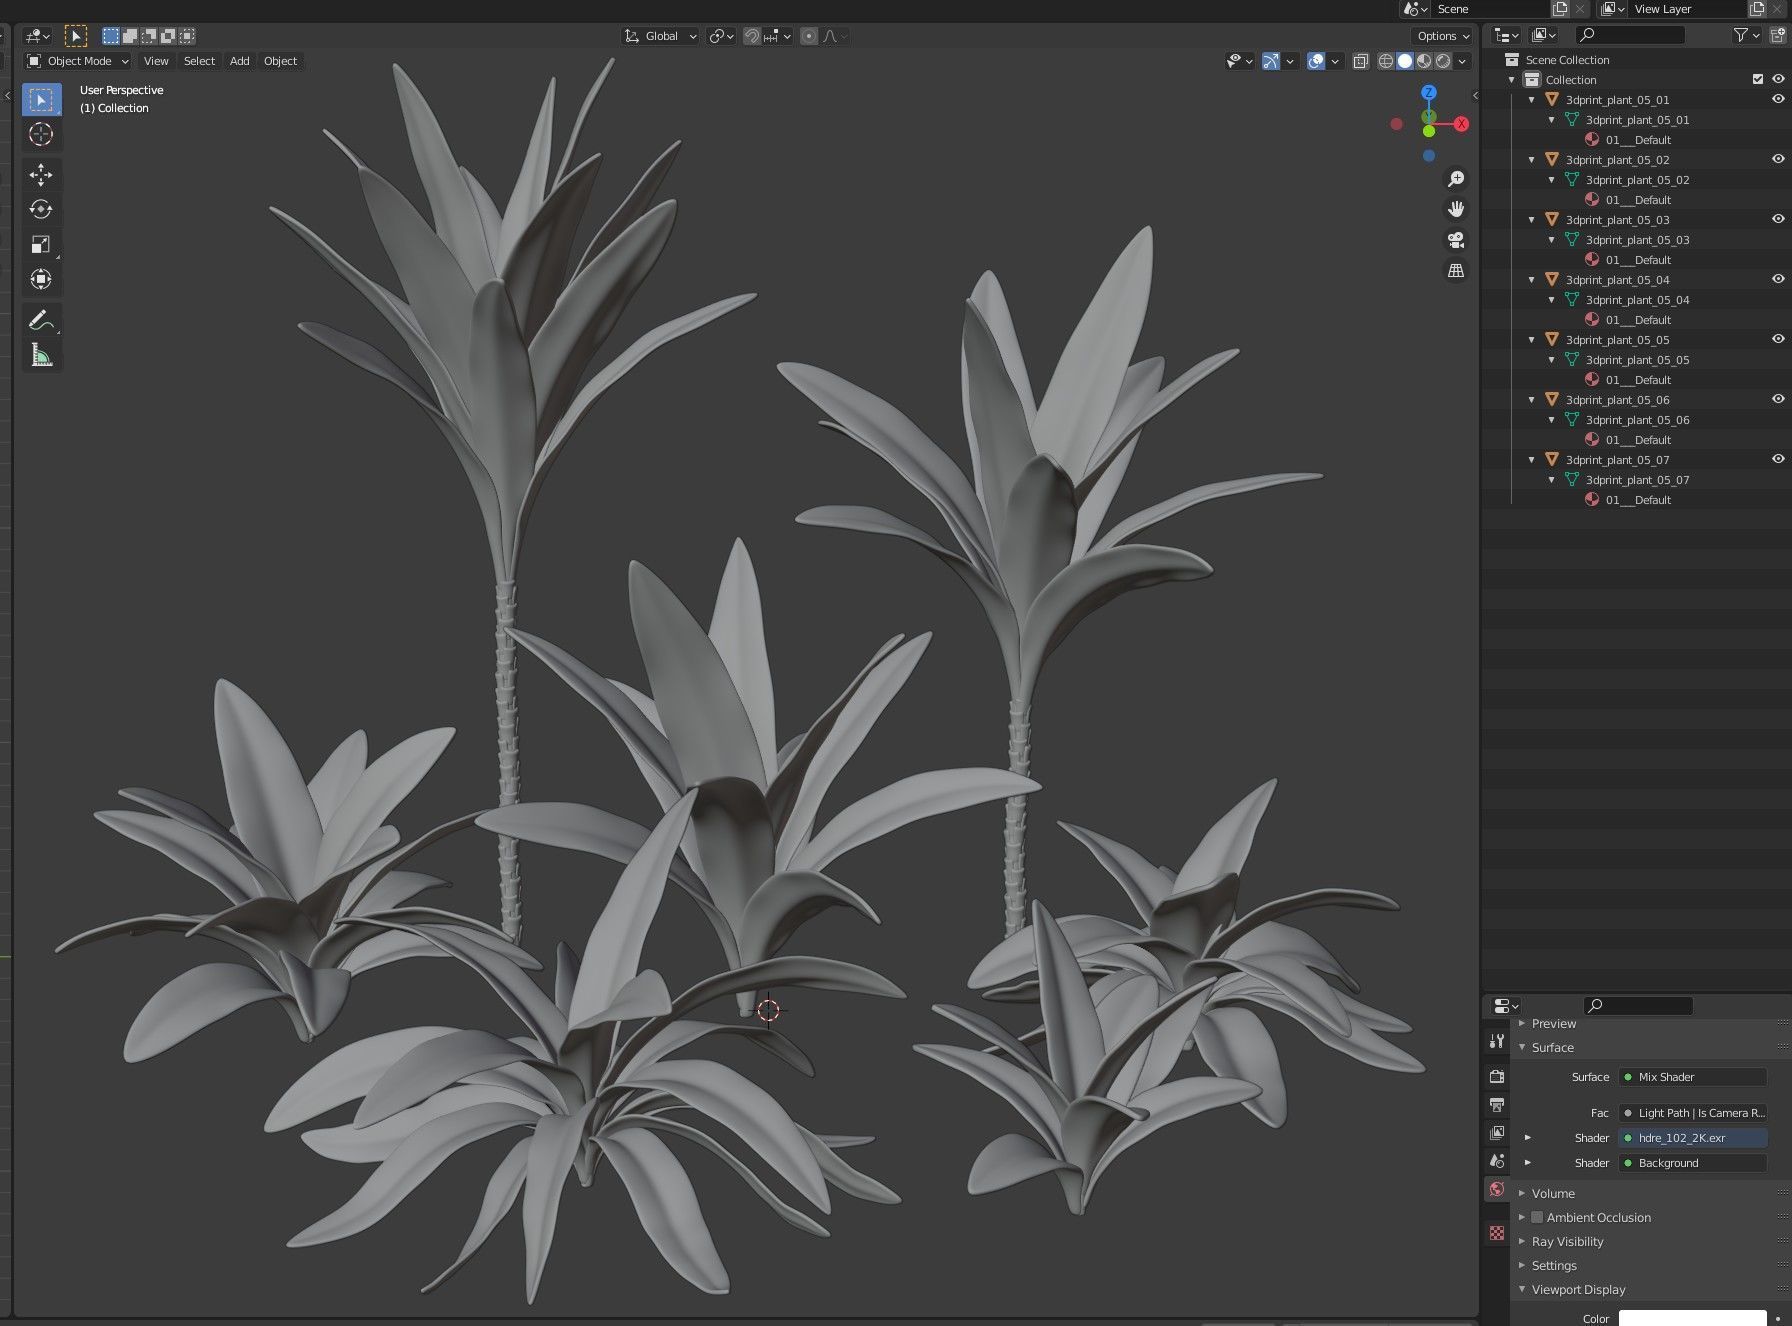
Task: Open the View Layer properties tab
Action: [x=1497, y=1133]
